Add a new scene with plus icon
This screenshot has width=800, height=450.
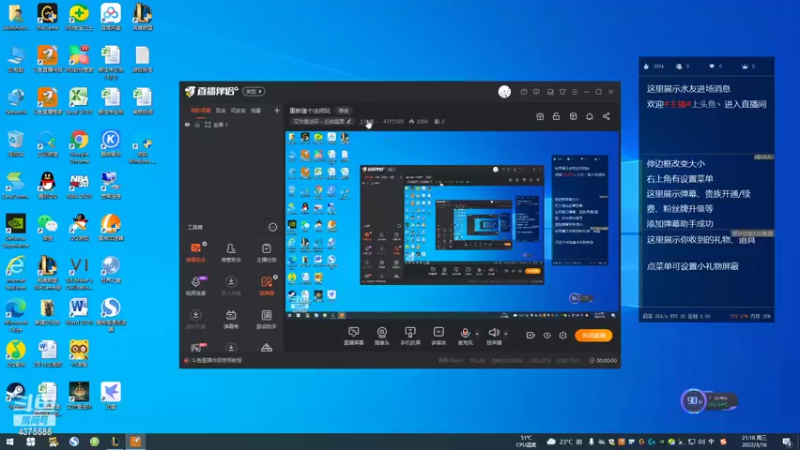[x=277, y=110]
